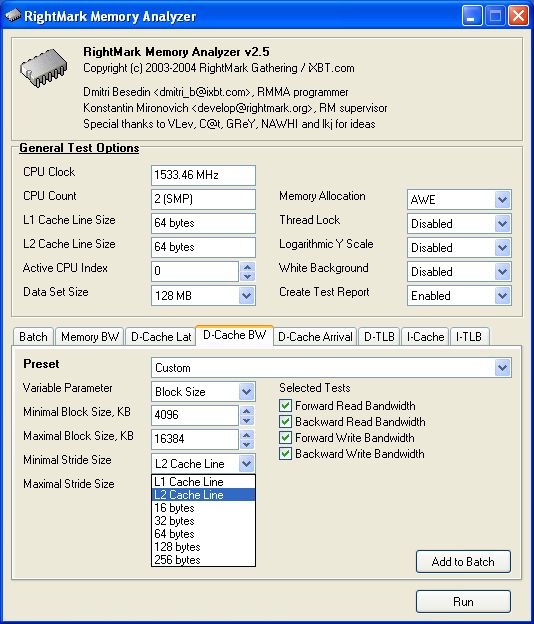The width and height of the screenshot is (534, 624).
Task: Select the D-Cache BW tab
Action: [234, 335]
